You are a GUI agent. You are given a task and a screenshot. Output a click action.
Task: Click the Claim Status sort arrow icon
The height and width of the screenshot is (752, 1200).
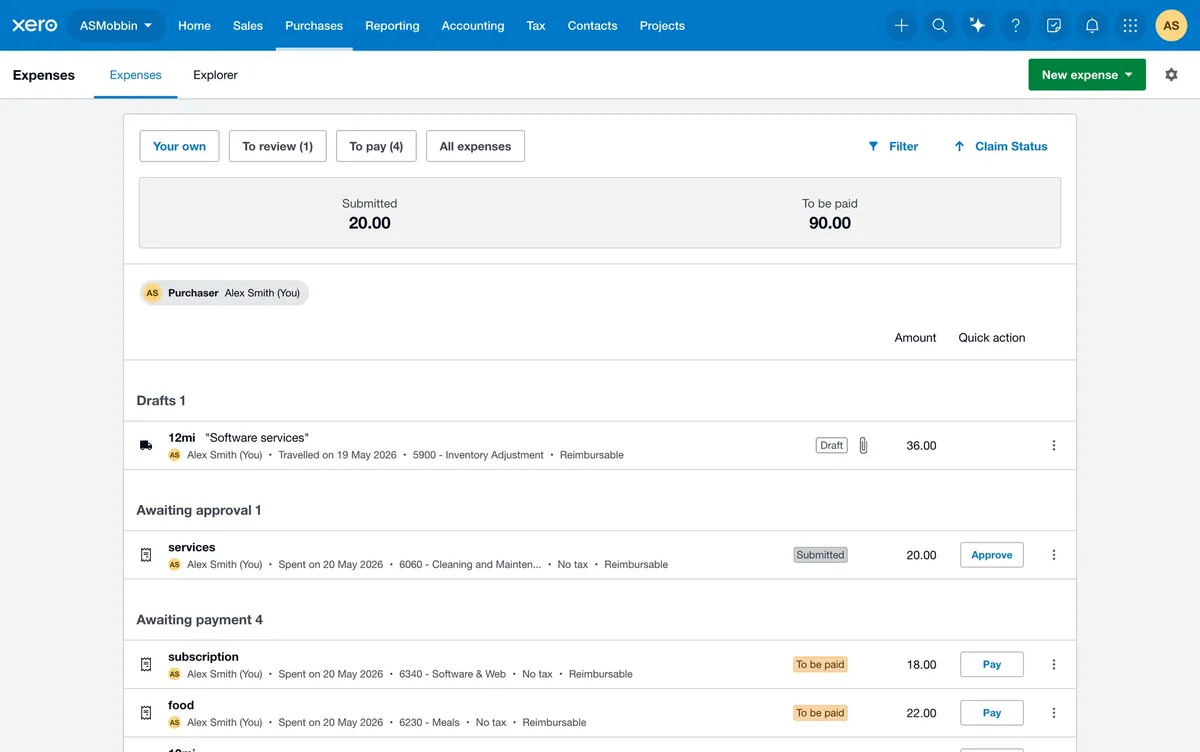959,146
